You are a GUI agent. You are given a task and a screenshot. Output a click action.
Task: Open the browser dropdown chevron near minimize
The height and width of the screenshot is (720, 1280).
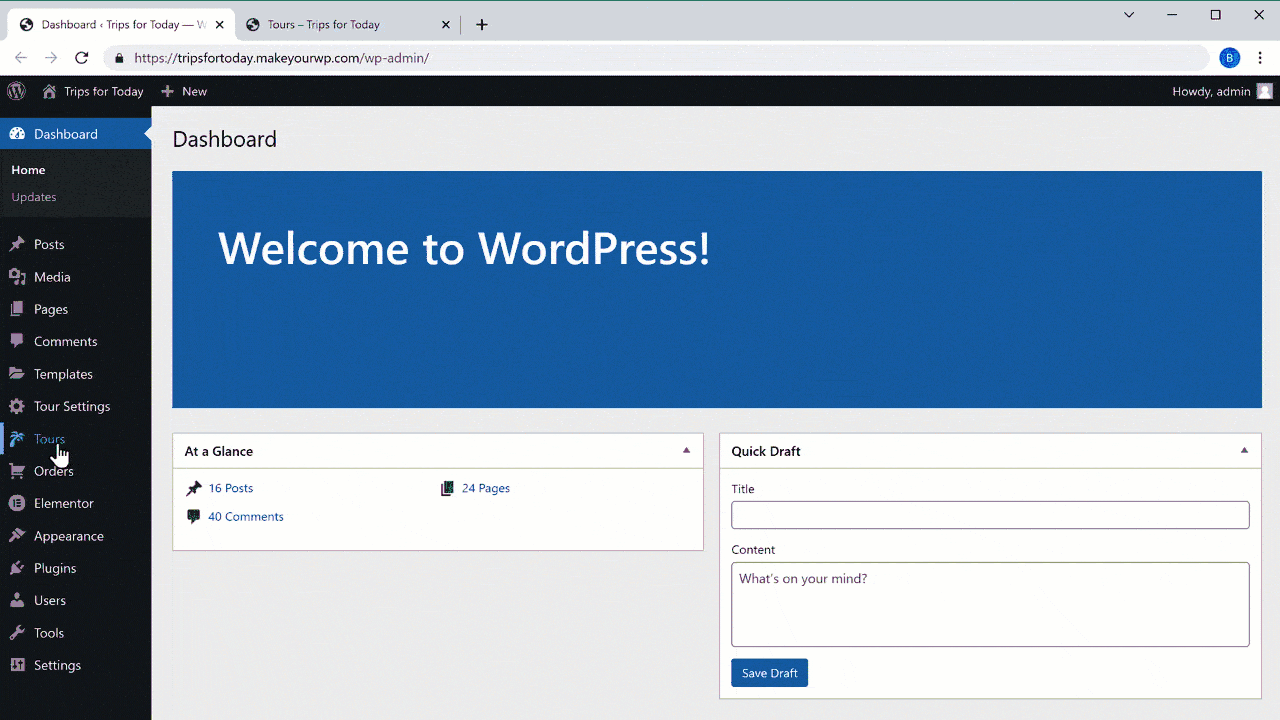click(1129, 15)
